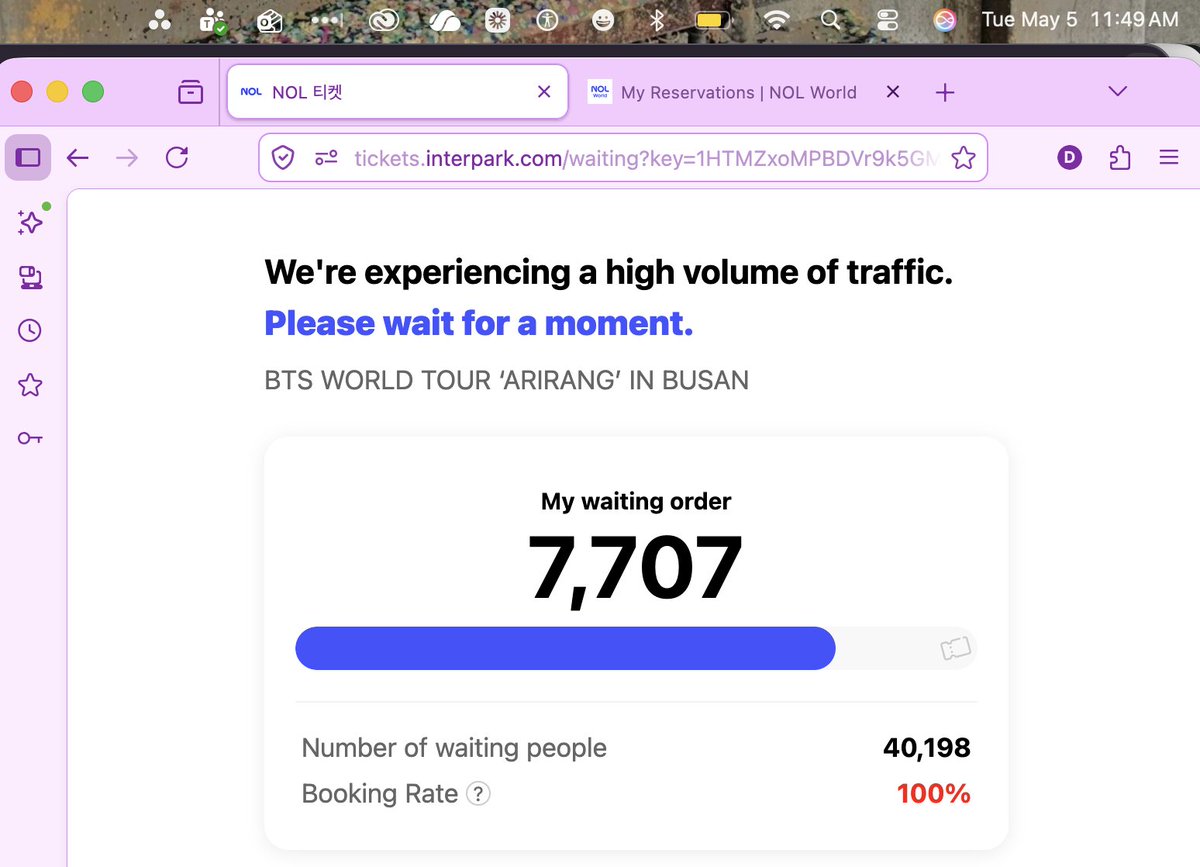Image resolution: width=1200 pixels, height=867 pixels.
Task: Open synced tabs in sidebar
Action: [30, 277]
